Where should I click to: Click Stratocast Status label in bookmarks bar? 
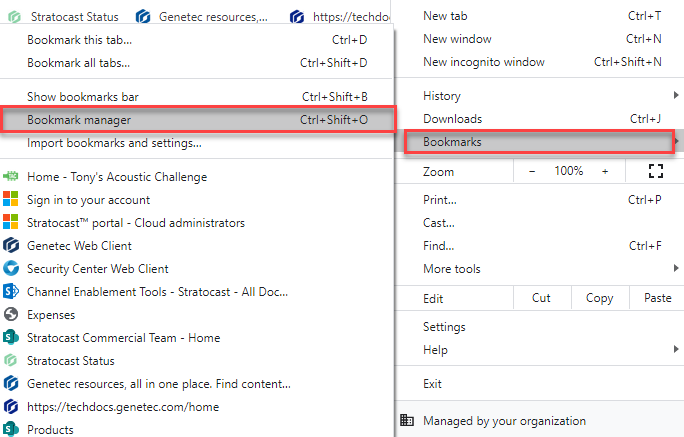coord(75,17)
